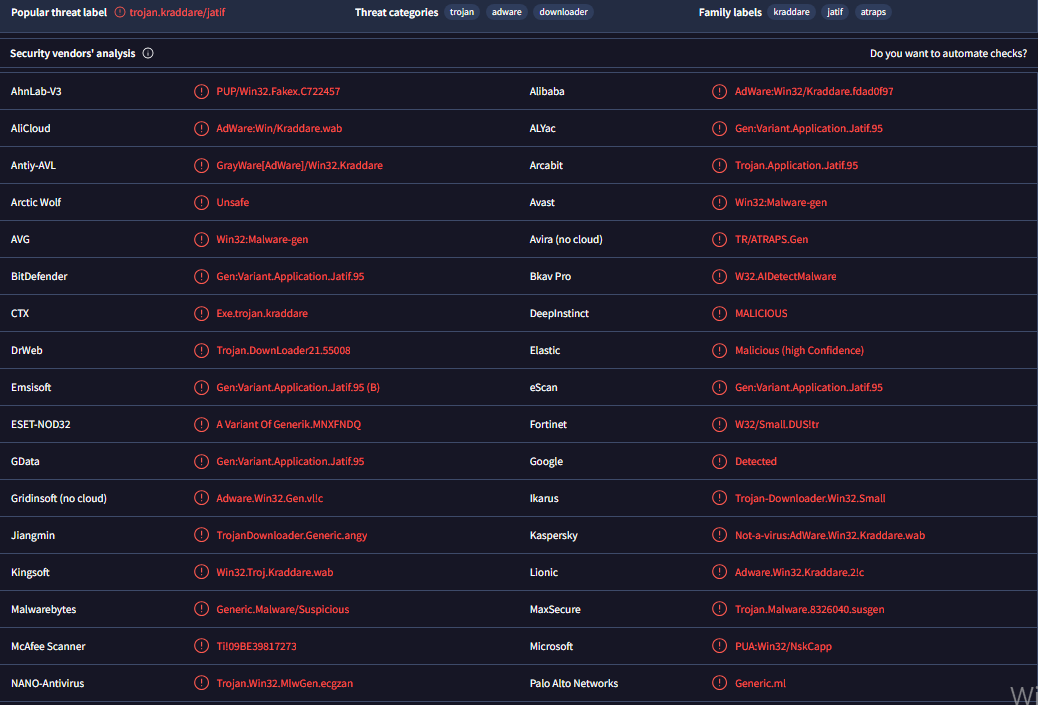This screenshot has height=705, width=1038.
Task: Click AdWare:Win32/Kraddare.fdad0f97 result
Action: (x=814, y=91)
